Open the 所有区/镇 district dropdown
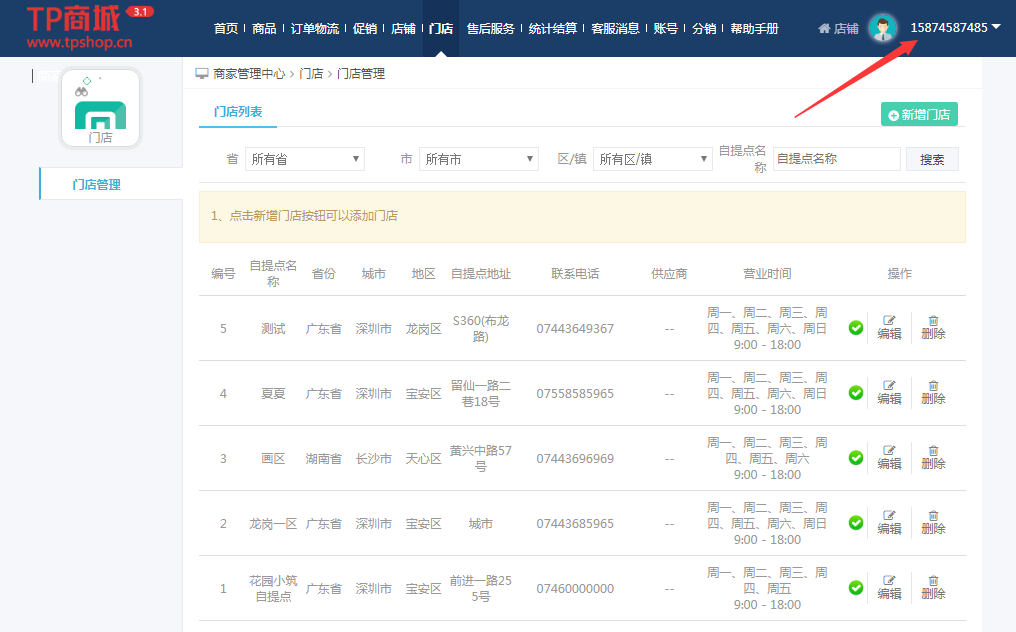Image resolution: width=1016 pixels, height=632 pixels. (x=652, y=159)
